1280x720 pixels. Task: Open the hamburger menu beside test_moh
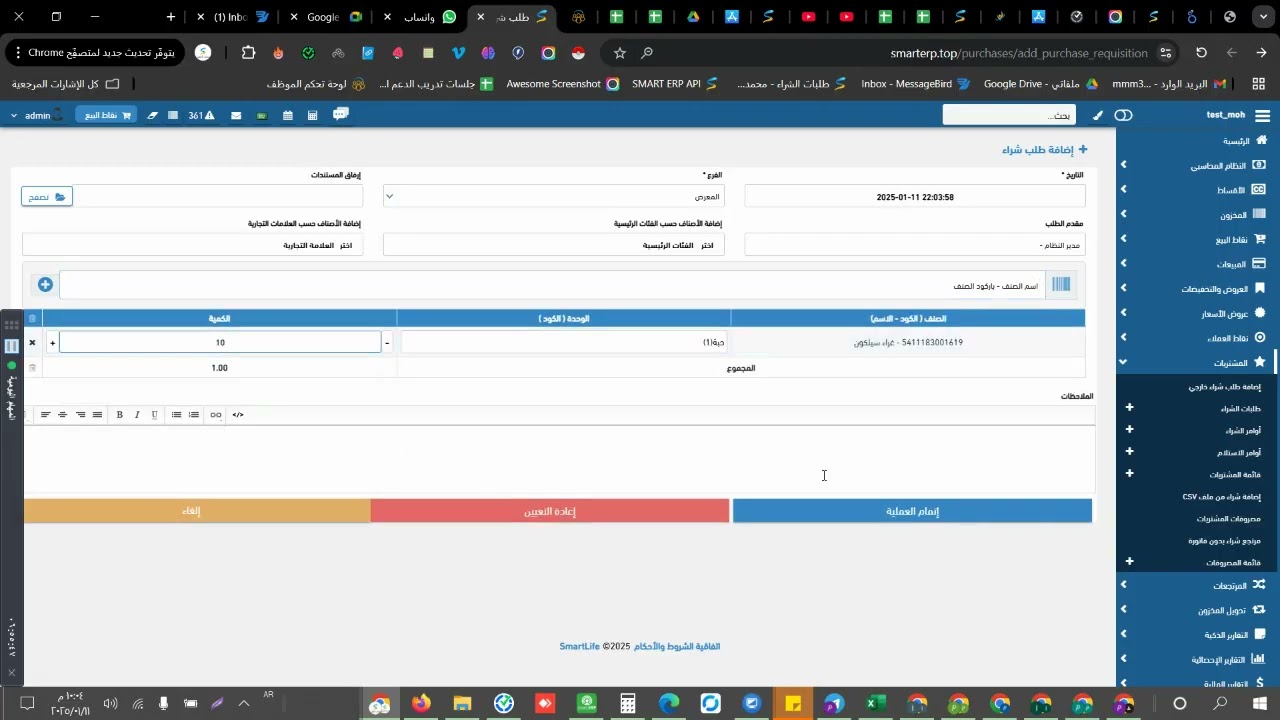(1262, 115)
